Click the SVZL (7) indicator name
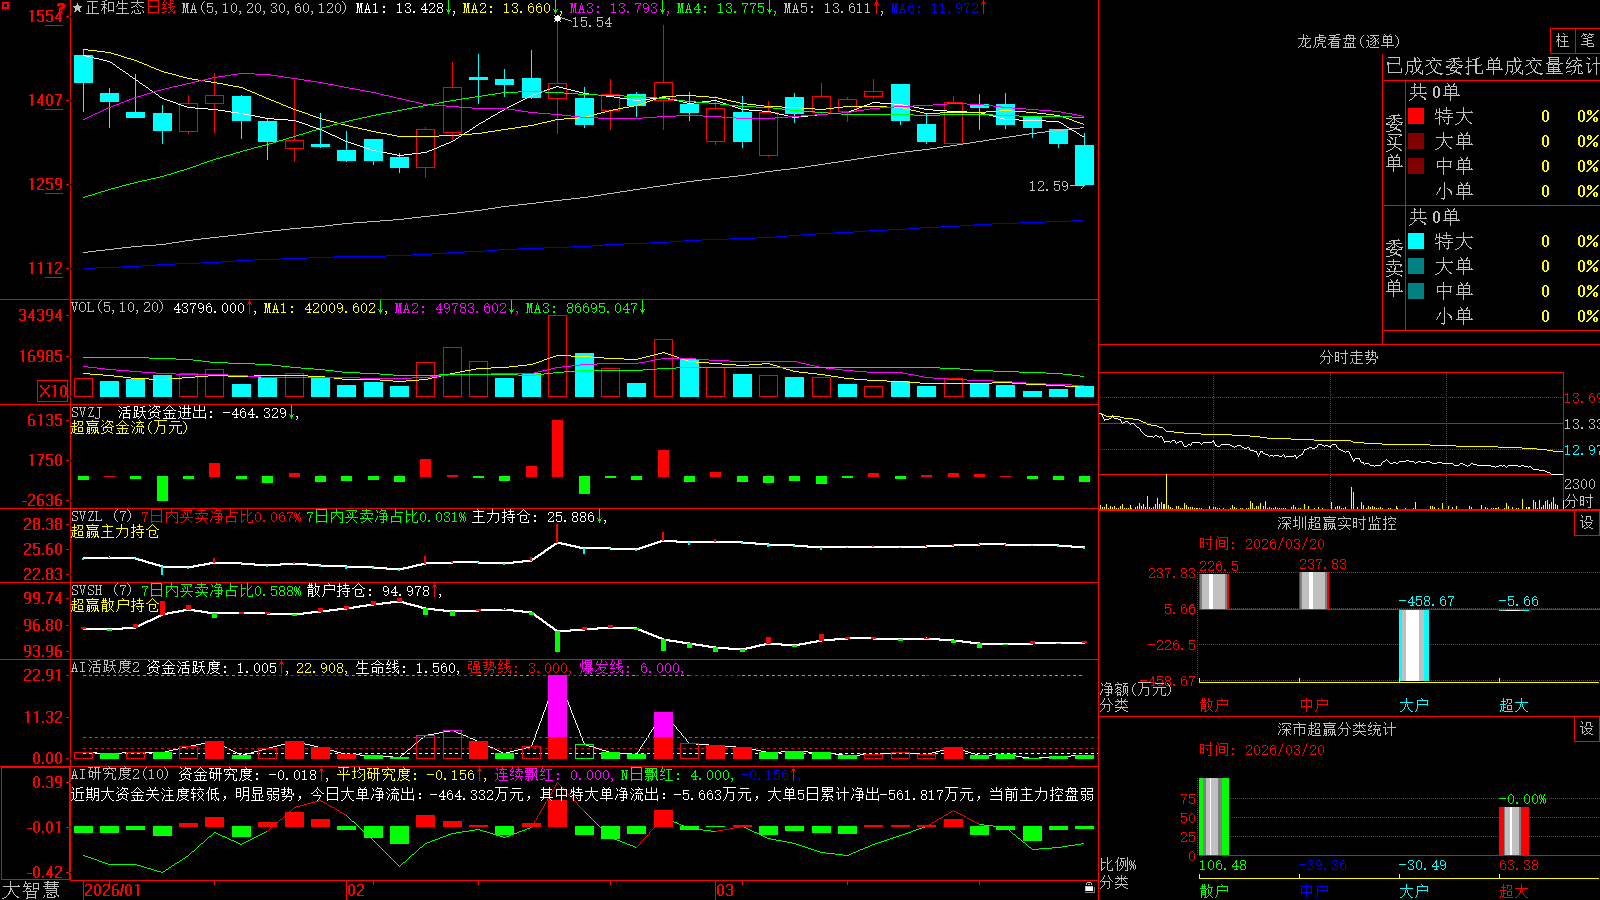1600x900 pixels. pyautogui.click(x=101, y=517)
